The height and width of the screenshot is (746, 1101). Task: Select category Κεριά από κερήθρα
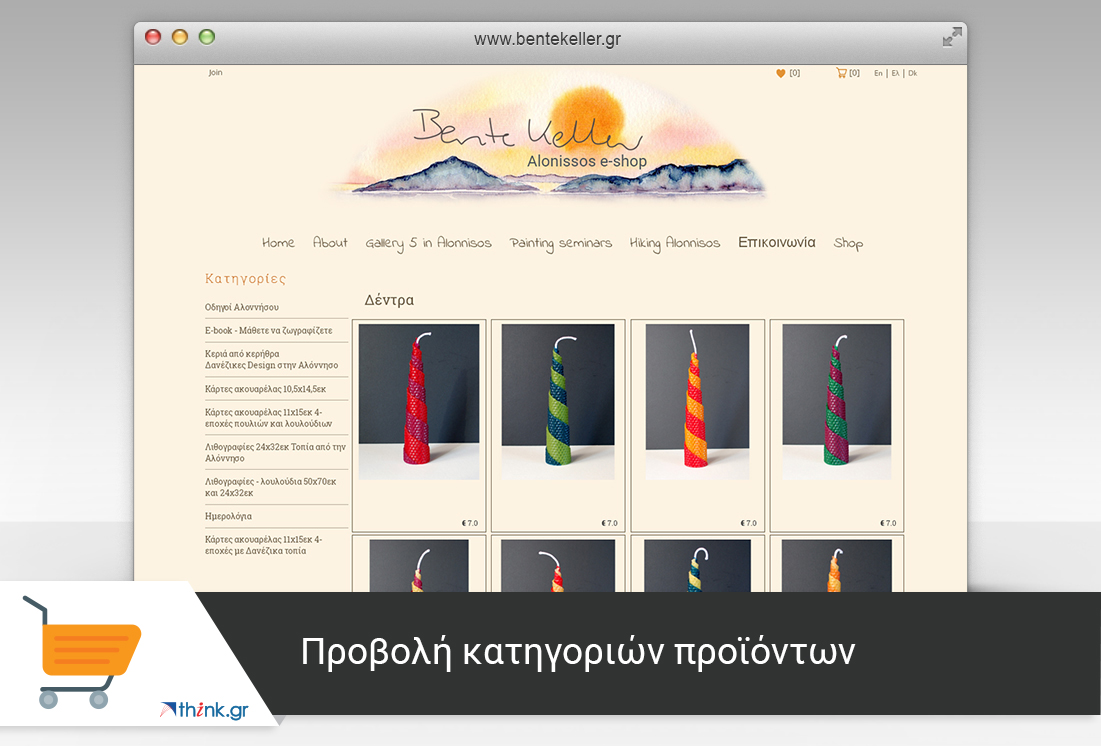click(272, 360)
